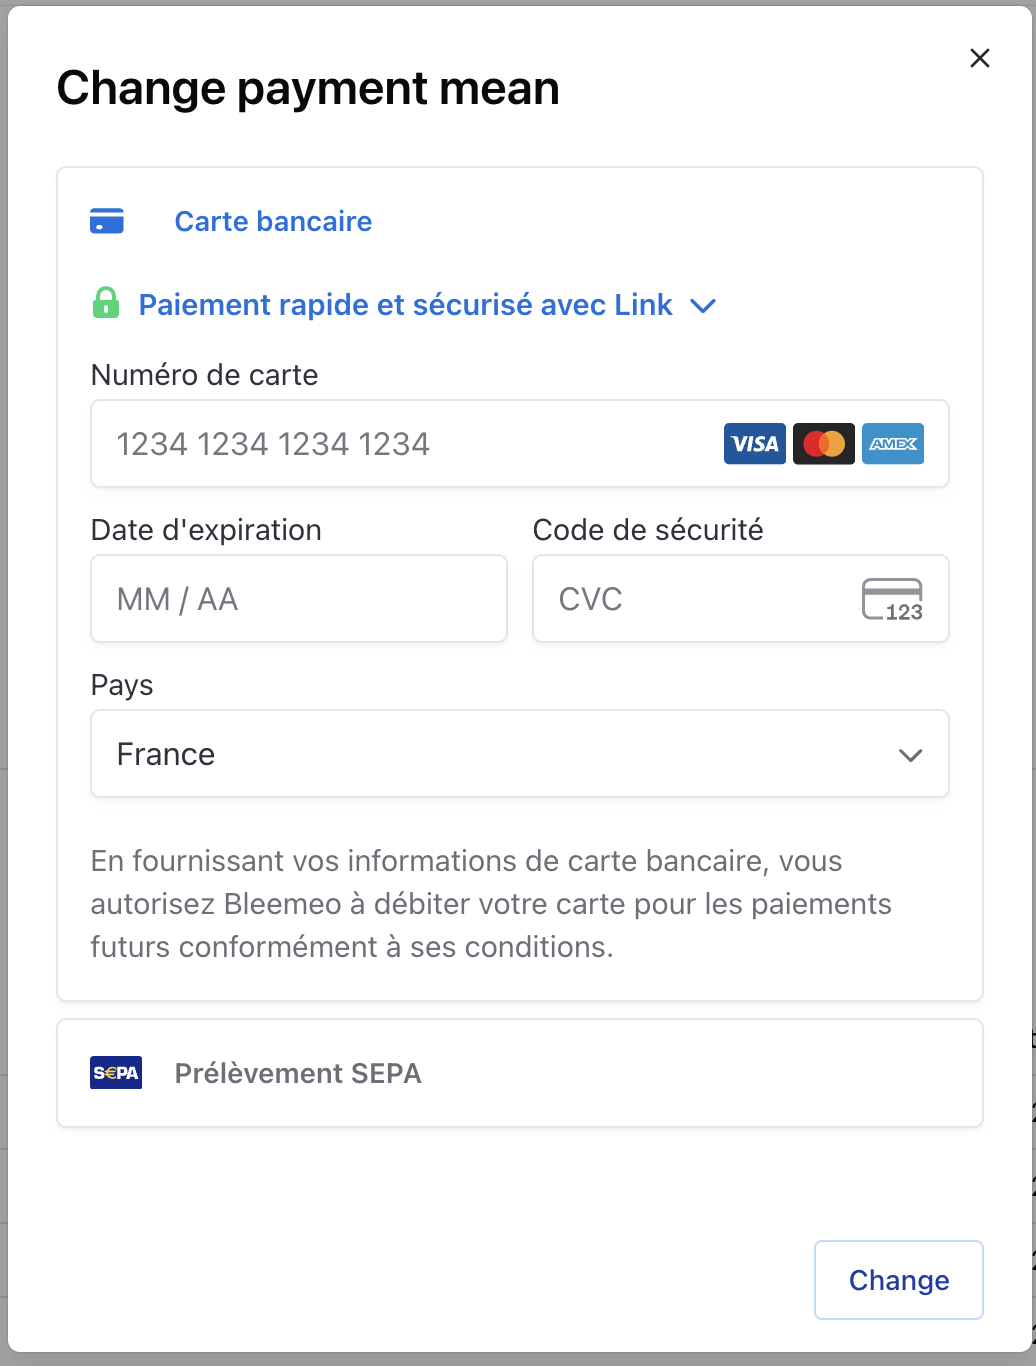The height and width of the screenshot is (1366, 1036).
Task: Select the Visa card badge
Action: point(754,443)
